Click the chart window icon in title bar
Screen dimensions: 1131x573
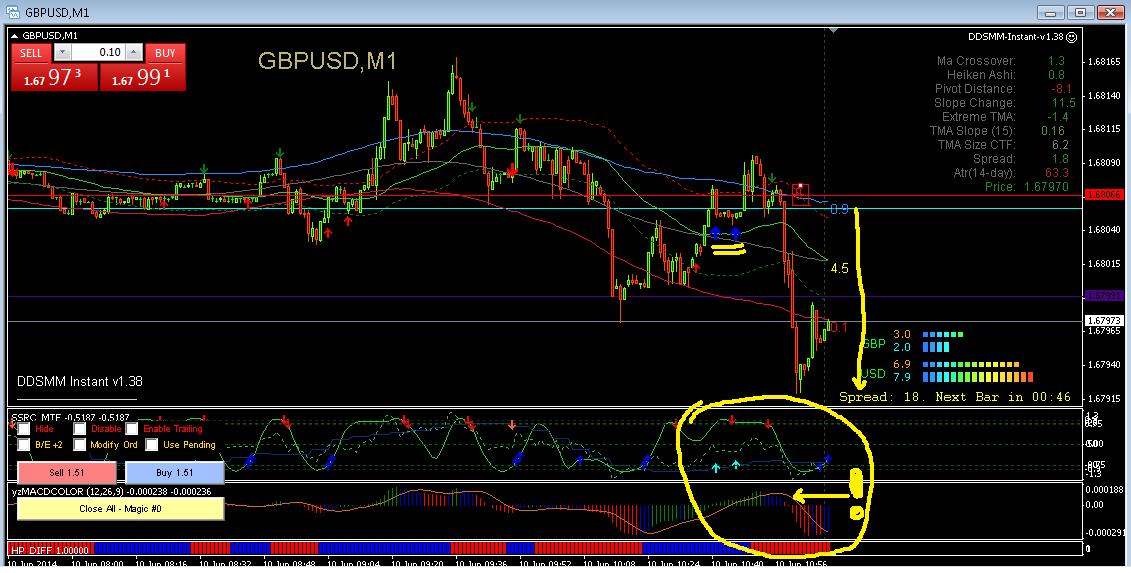(x=12, y=12)
